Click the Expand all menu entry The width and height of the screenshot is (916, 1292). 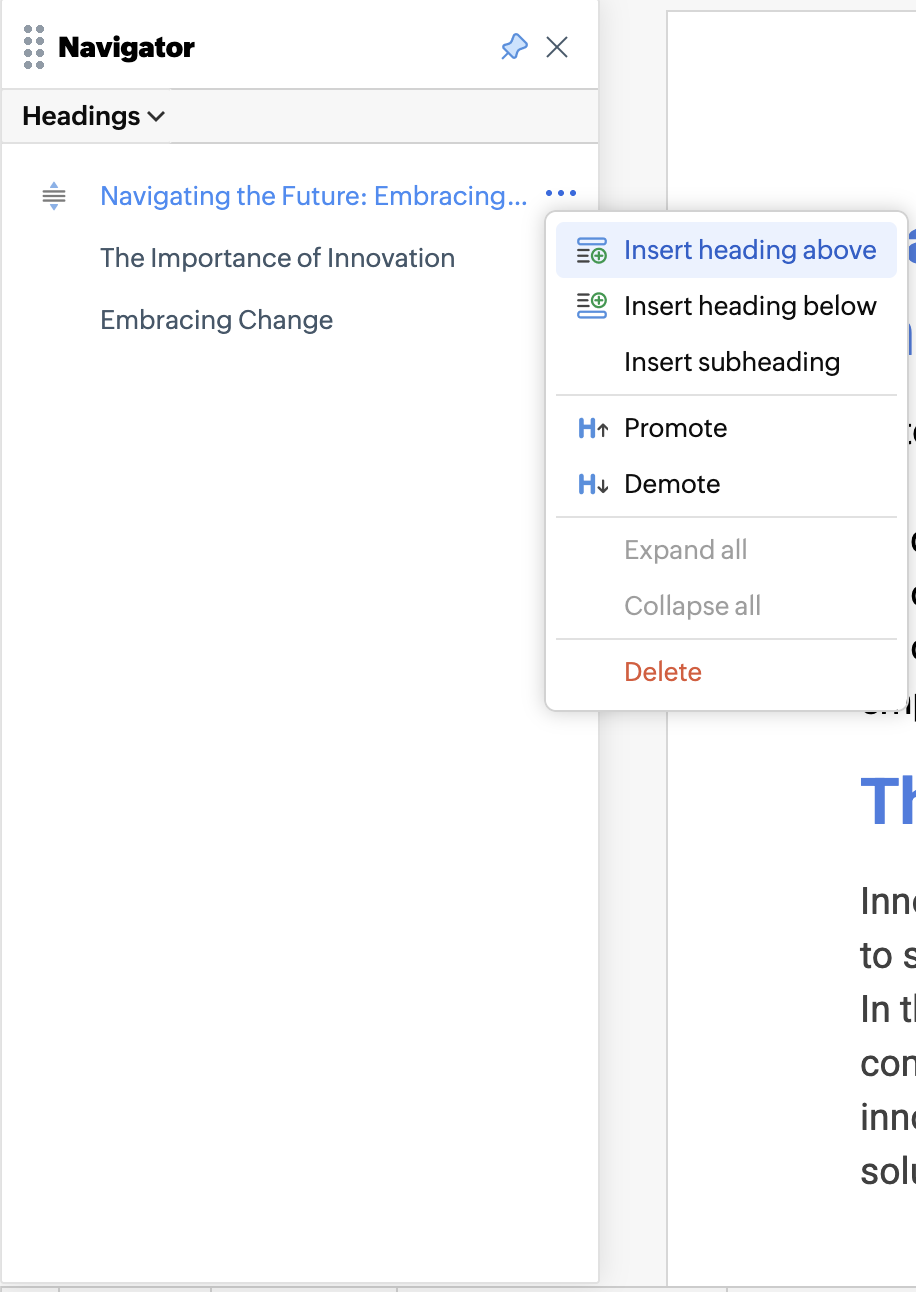tap(685, 550)
